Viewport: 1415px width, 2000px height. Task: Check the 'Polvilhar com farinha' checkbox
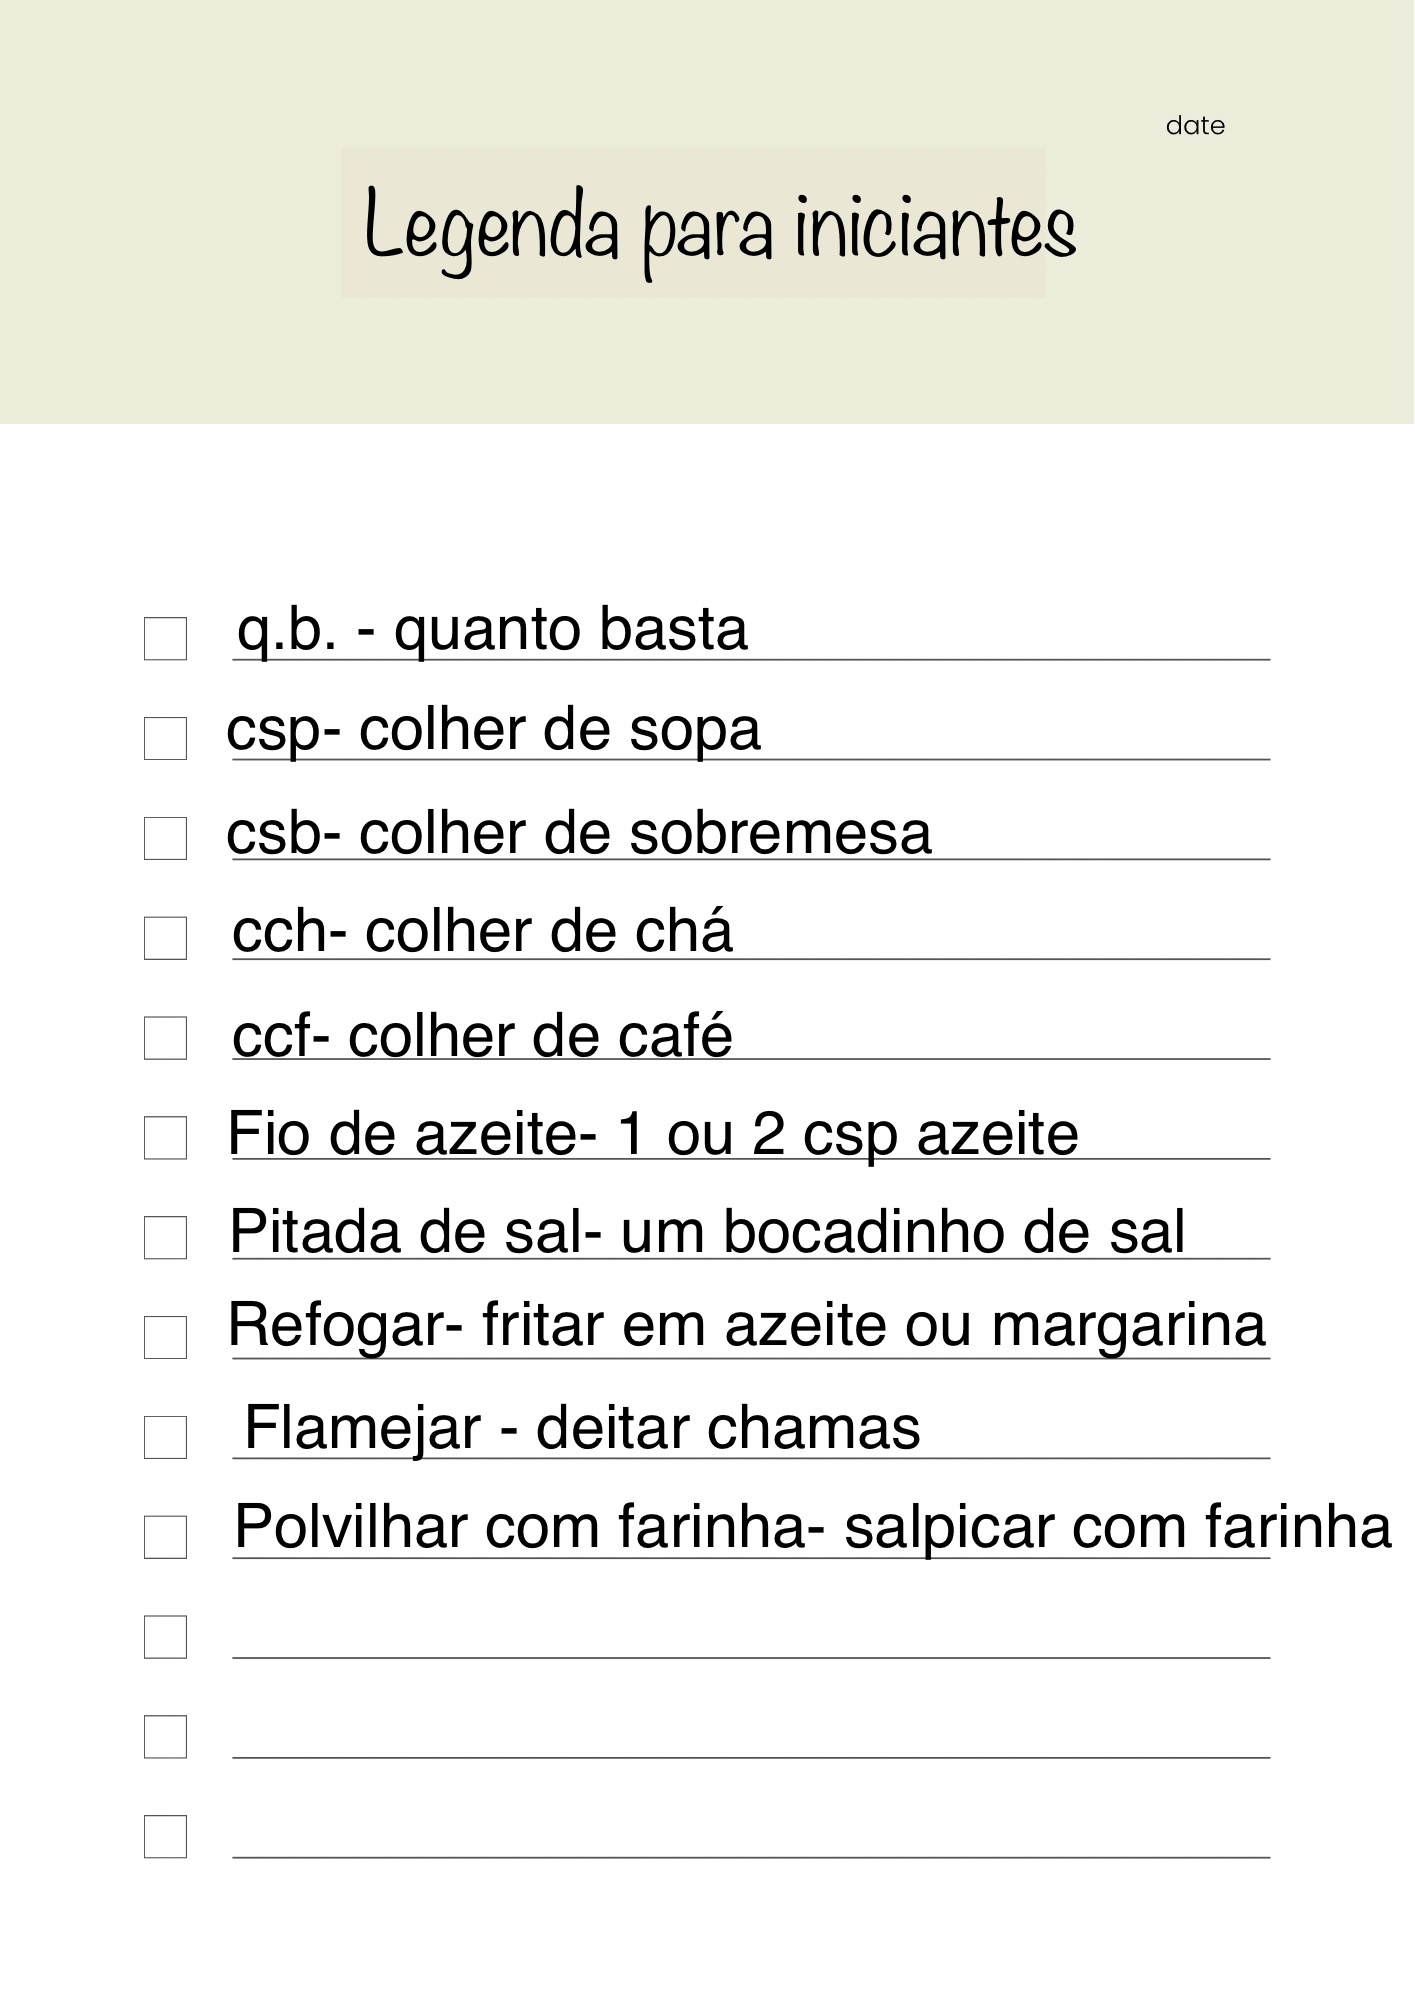click(x=165, y=1537)
